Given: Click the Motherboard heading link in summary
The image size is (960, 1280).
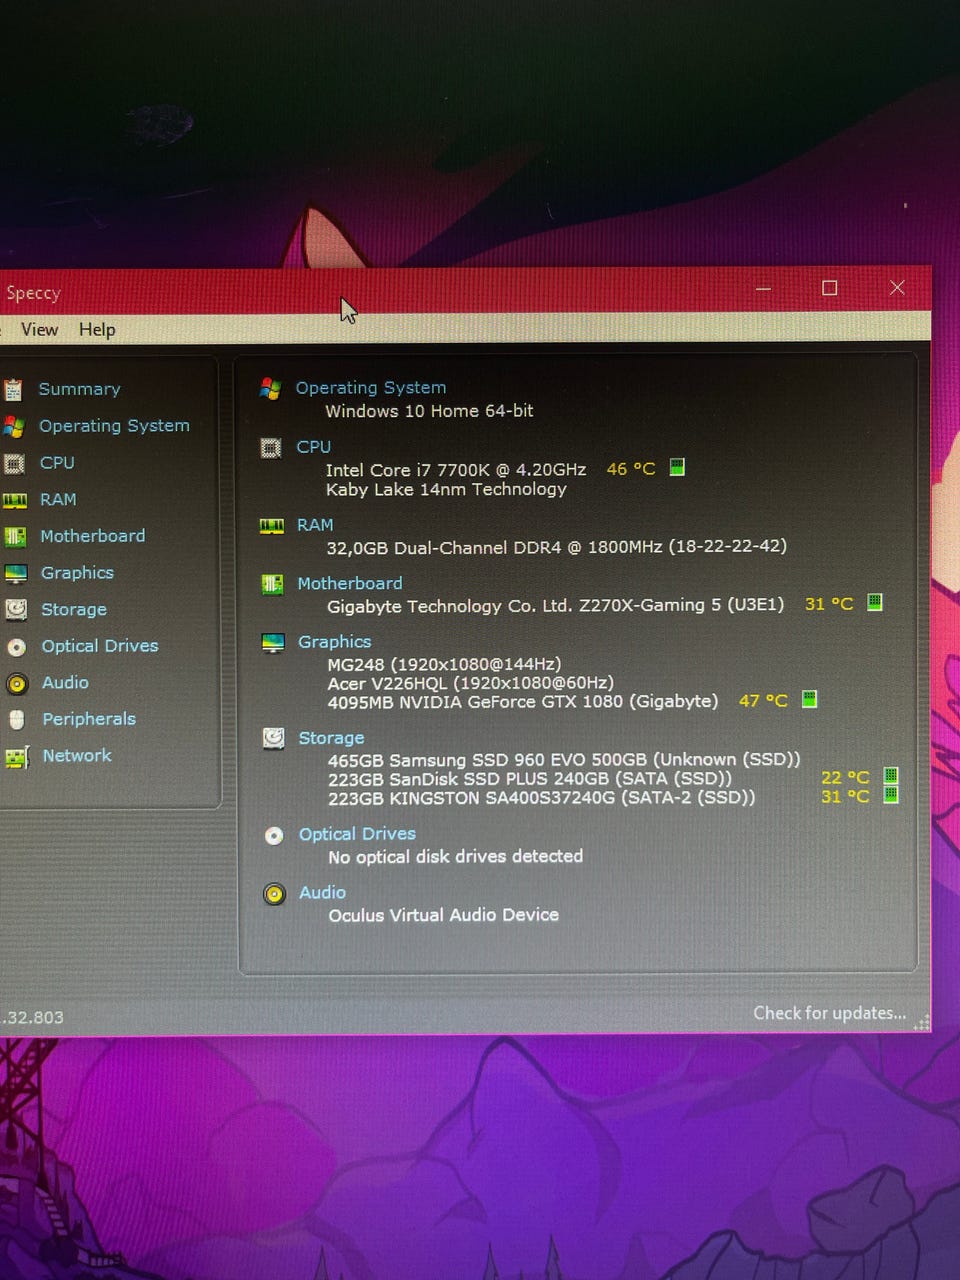Looking at the screenshot, I should 350,583.
